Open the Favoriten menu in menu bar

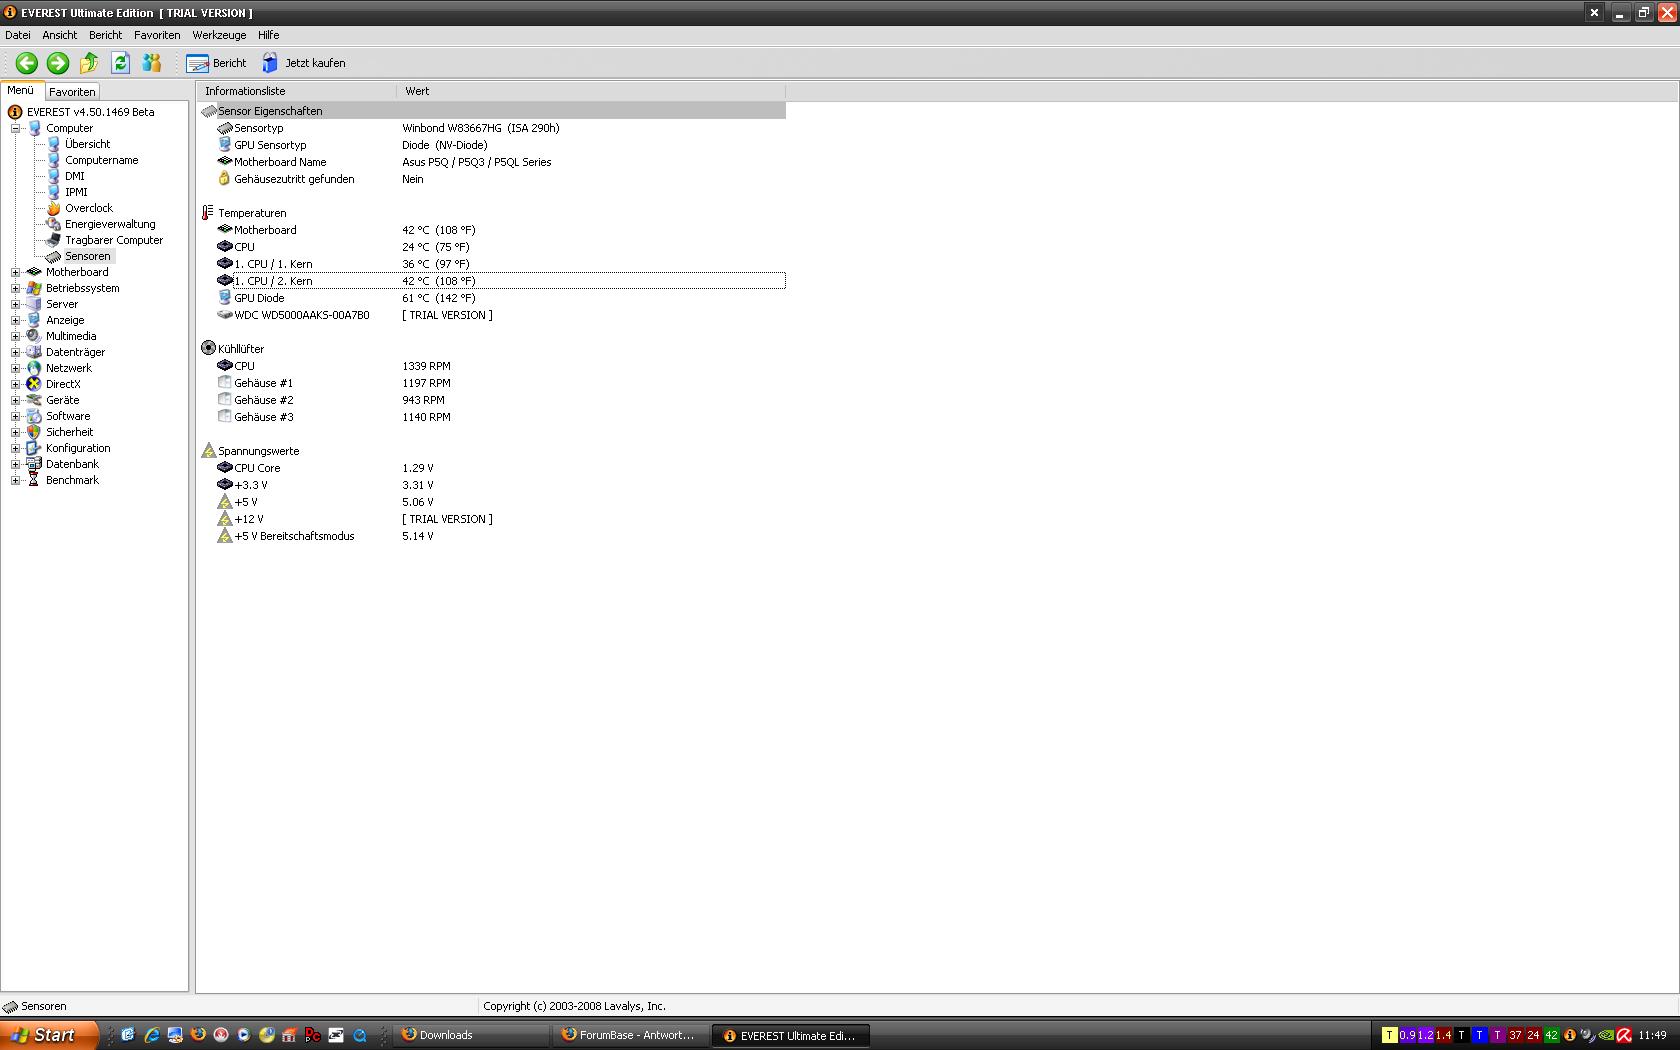pos(157,35)
